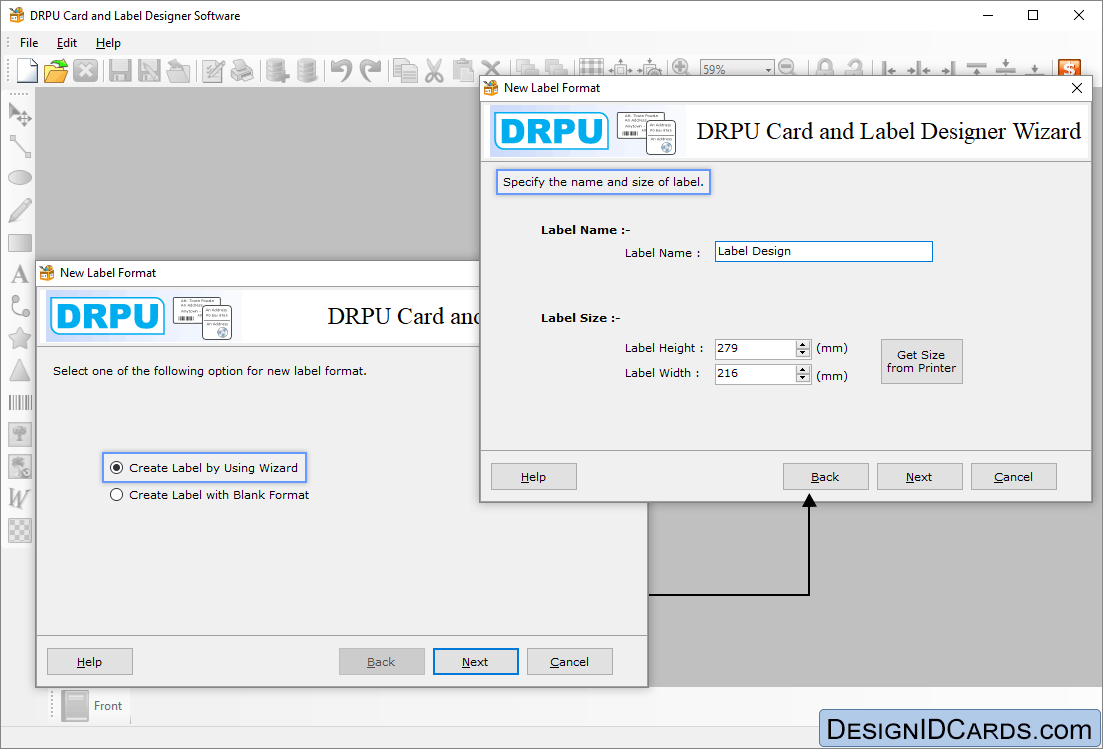Decrease Label Height with down spinner arrow
Viewport: 1103px width, 749px height.
[803, 353]
